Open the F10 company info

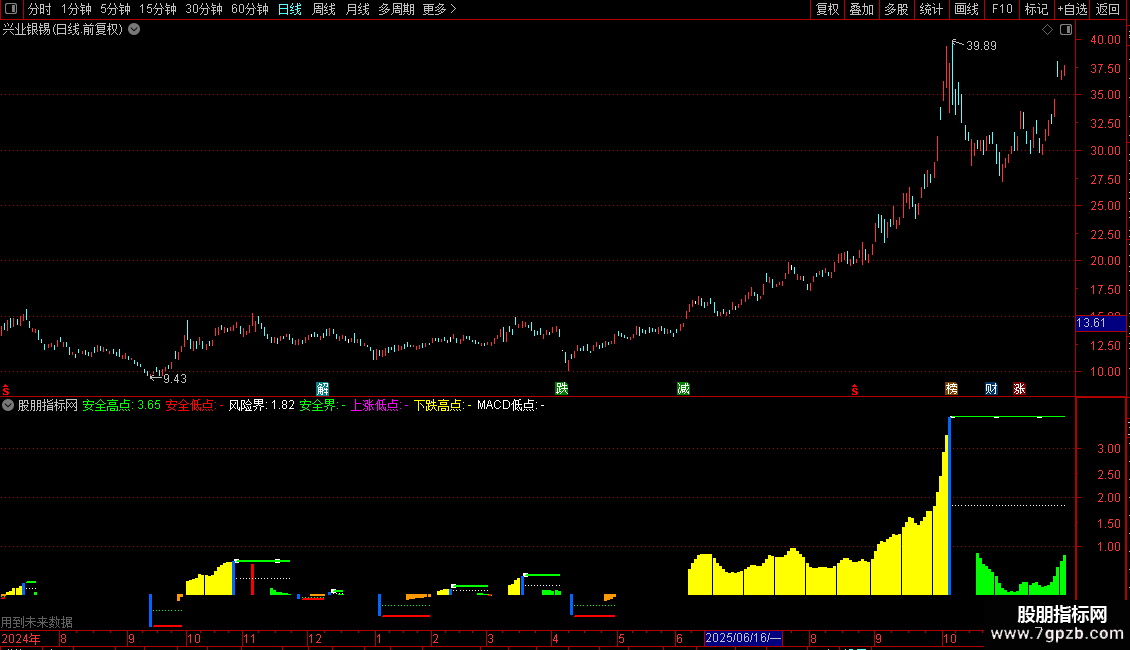1002,9
